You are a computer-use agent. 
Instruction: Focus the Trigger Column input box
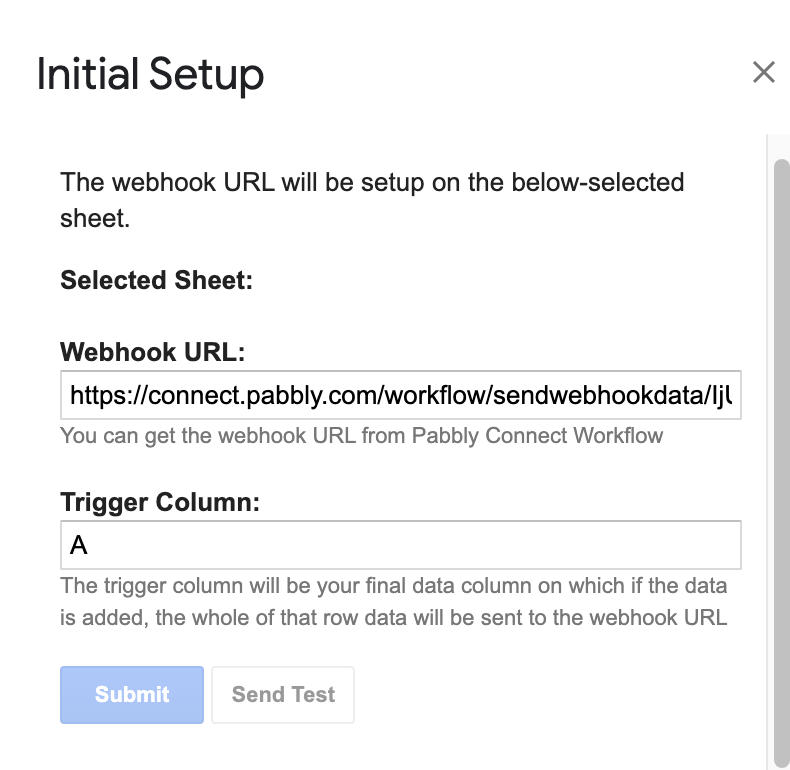click(401, 545)
